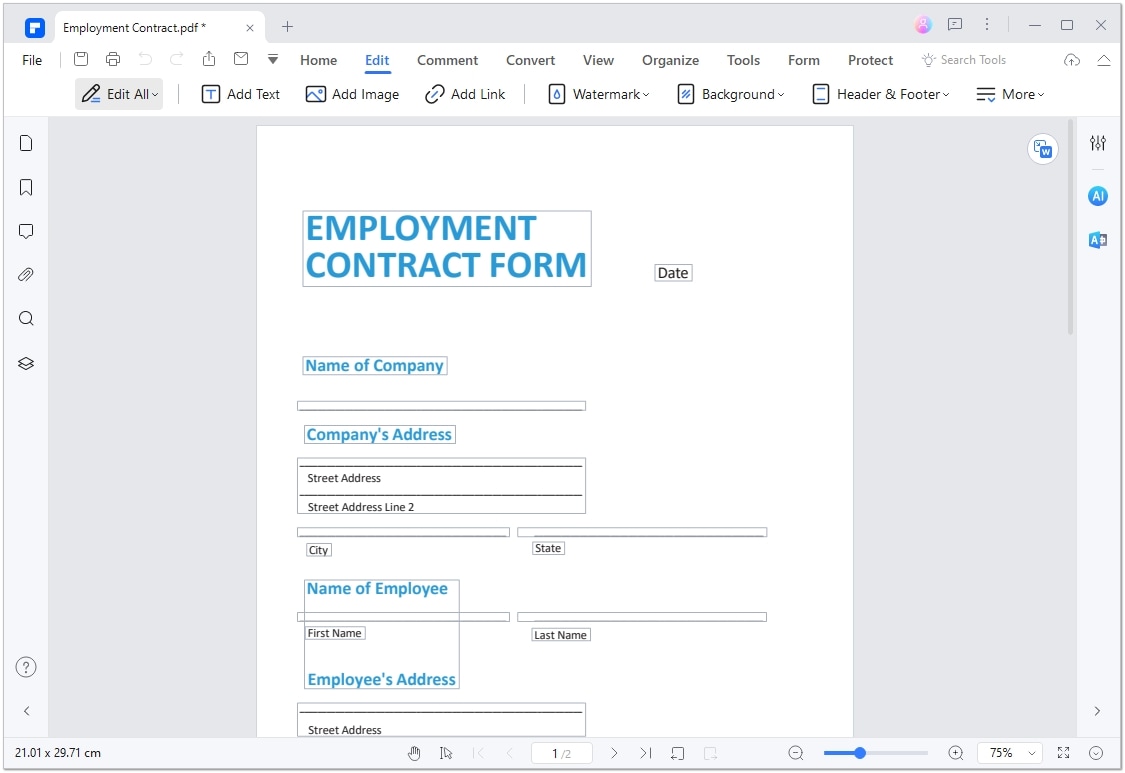This screenshot has width=1125, height=773.
Task: Click the page number input field
Action: coord(562,753)
